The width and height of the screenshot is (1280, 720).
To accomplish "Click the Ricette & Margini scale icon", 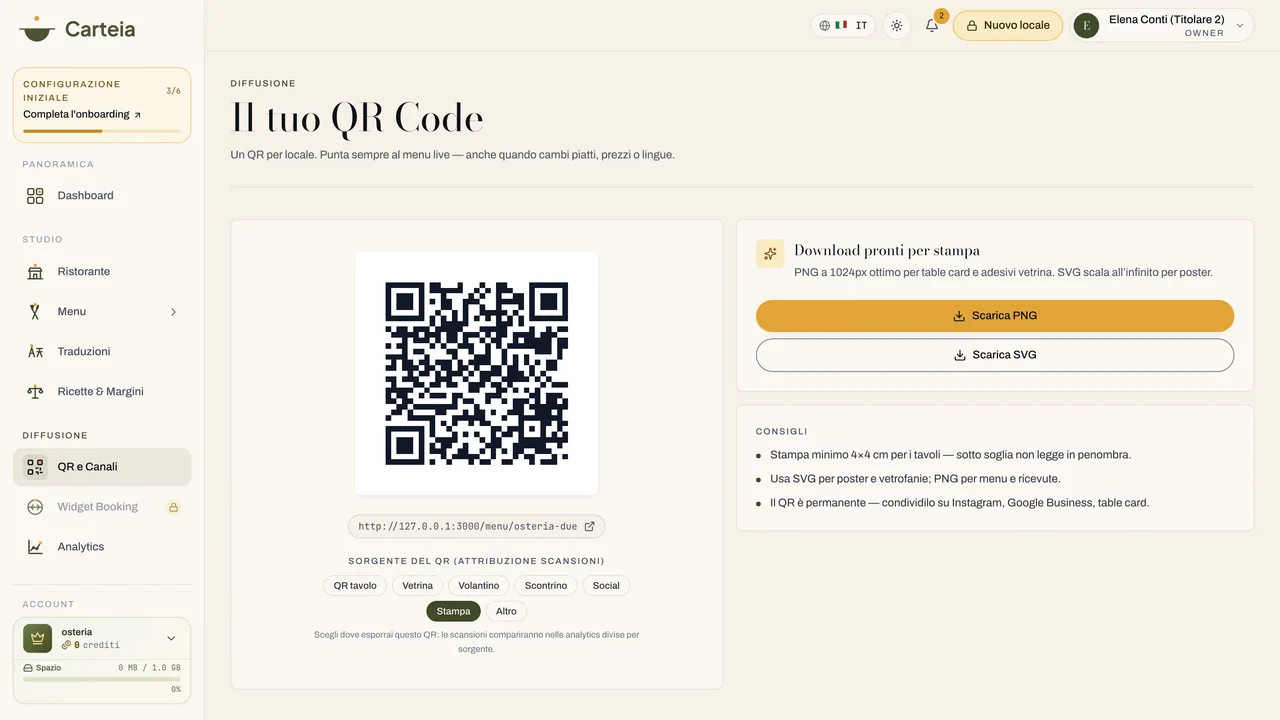I will [x=35, y=392].
